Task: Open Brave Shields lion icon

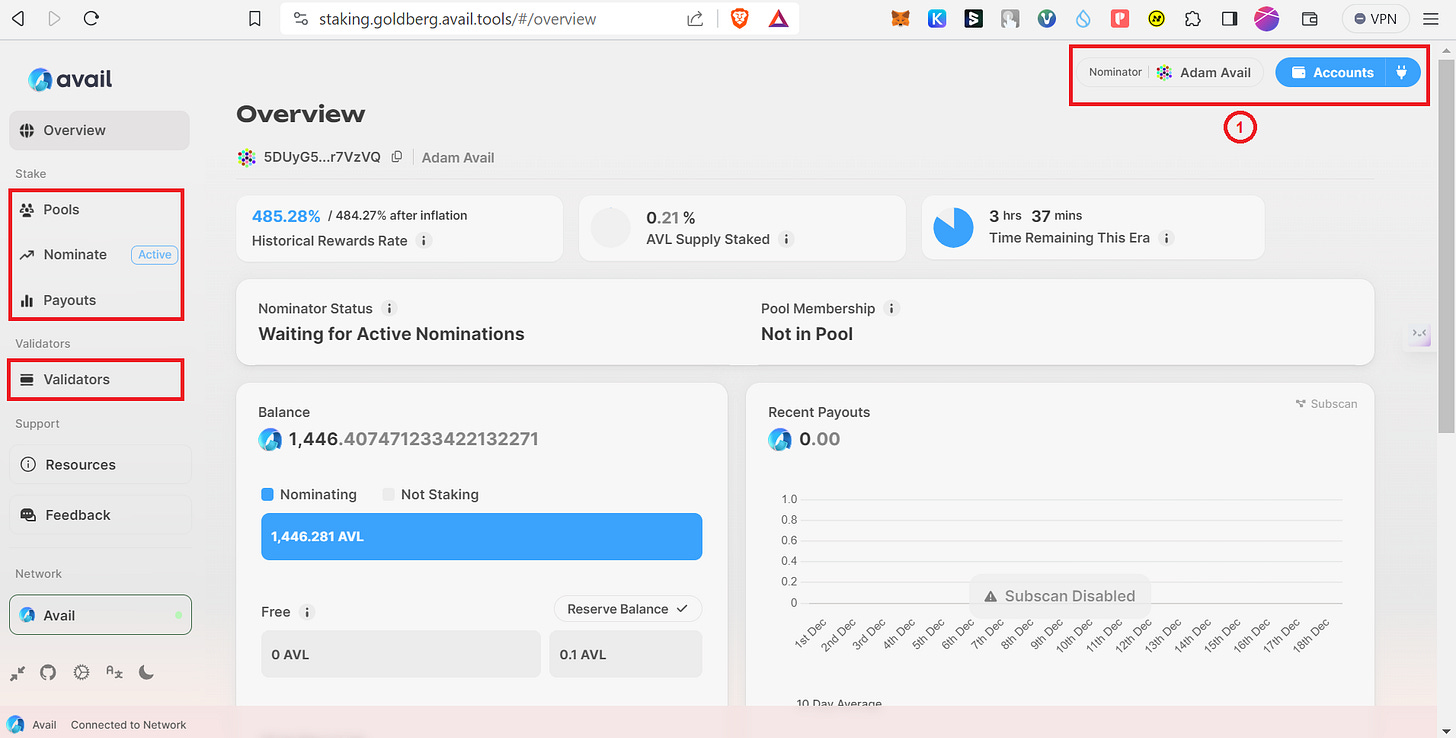Action: click(x=740, y=18)
